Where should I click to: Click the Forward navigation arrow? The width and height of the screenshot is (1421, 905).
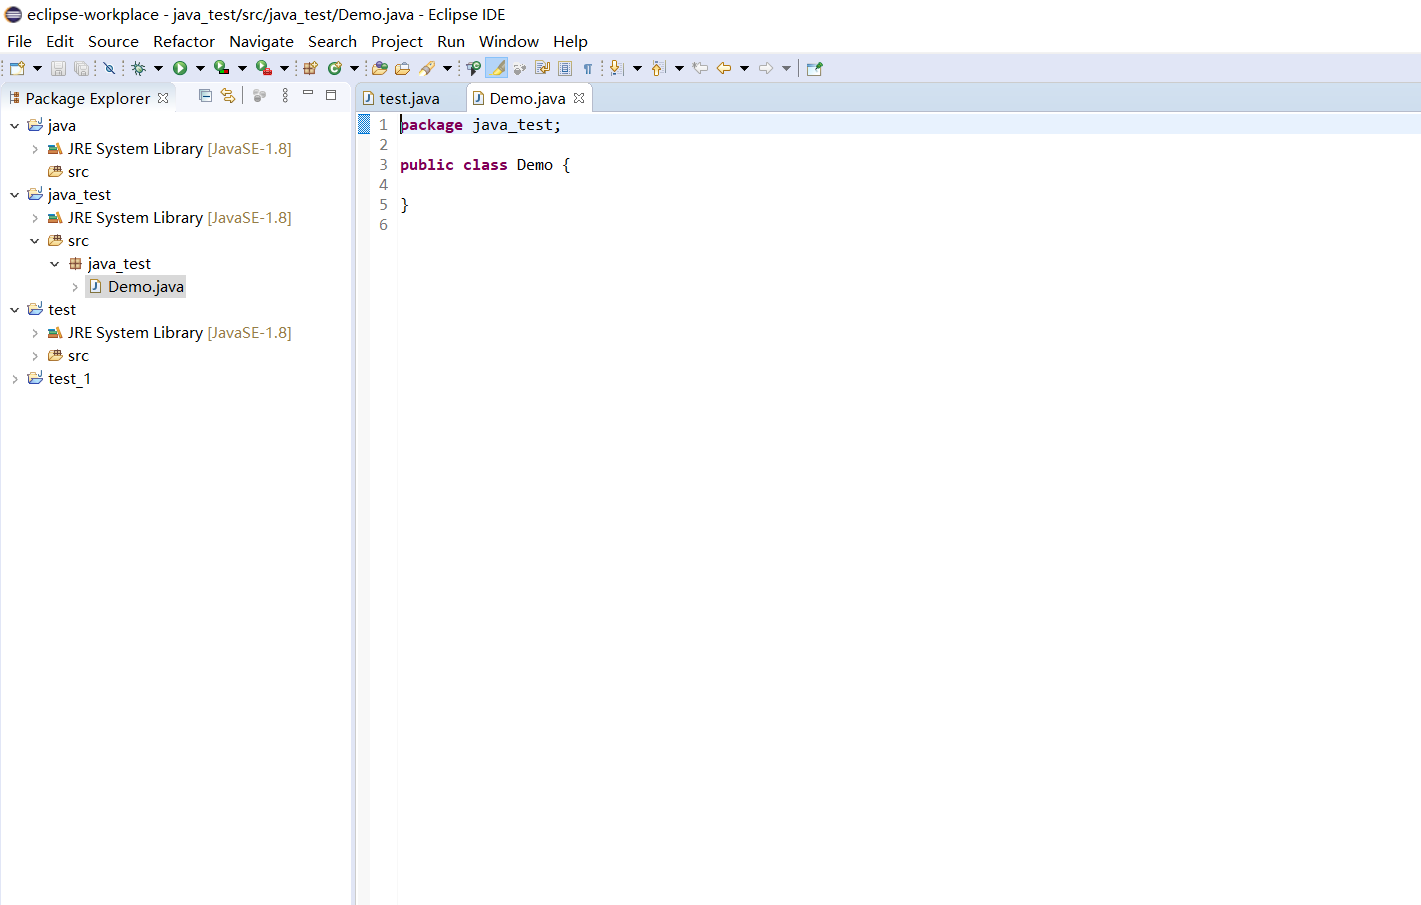(766, 68)
